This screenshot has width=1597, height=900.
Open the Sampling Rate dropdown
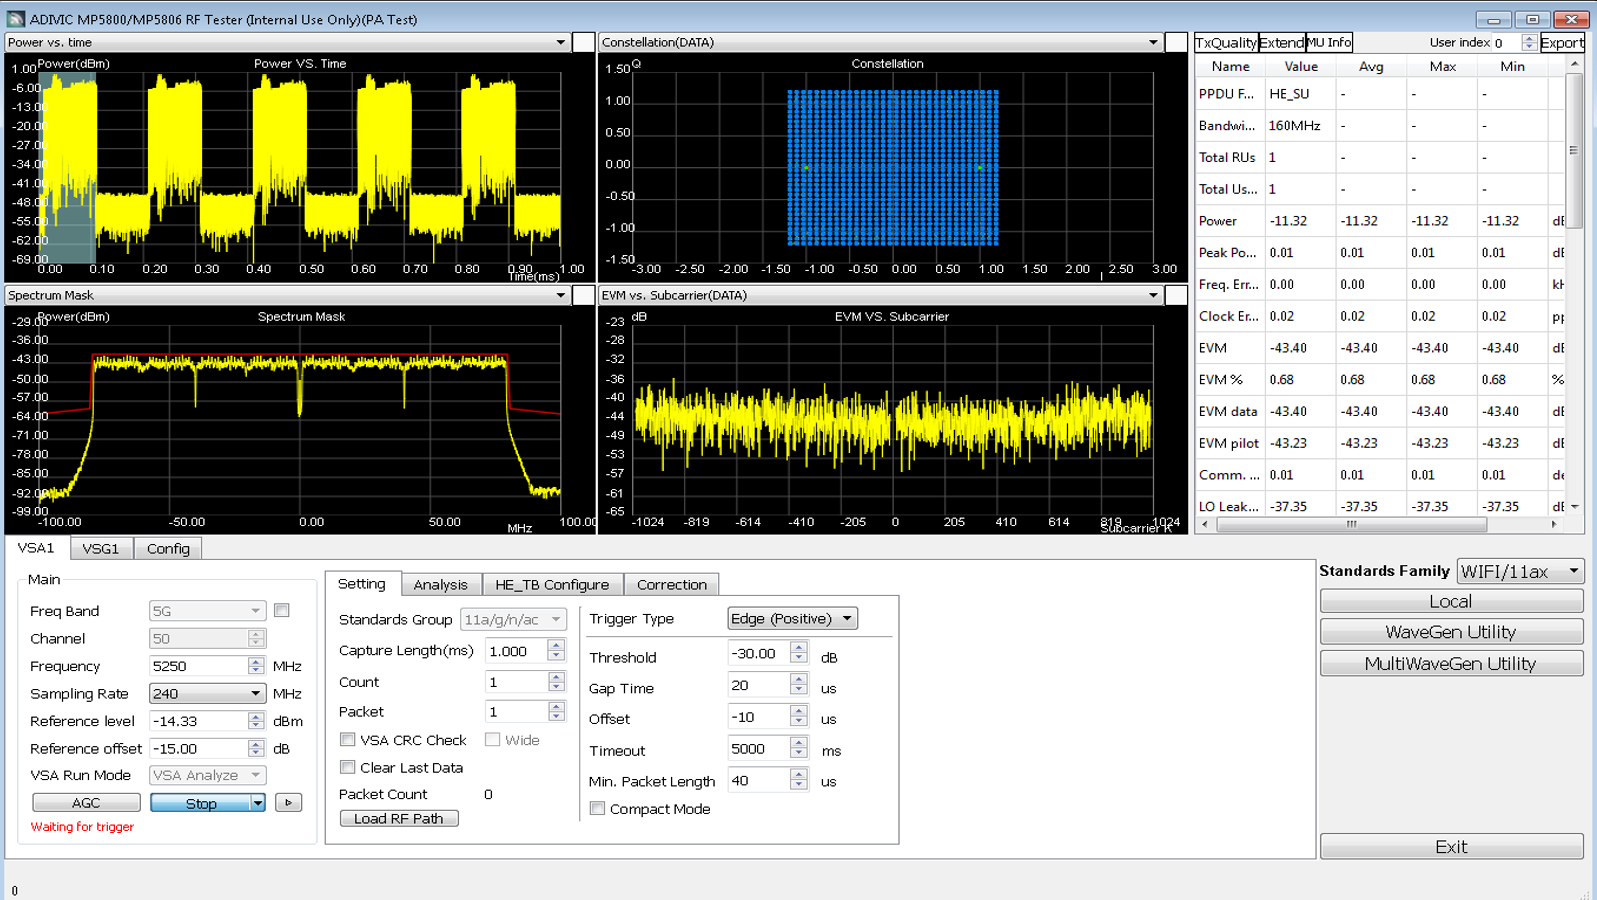click(207, 693)
